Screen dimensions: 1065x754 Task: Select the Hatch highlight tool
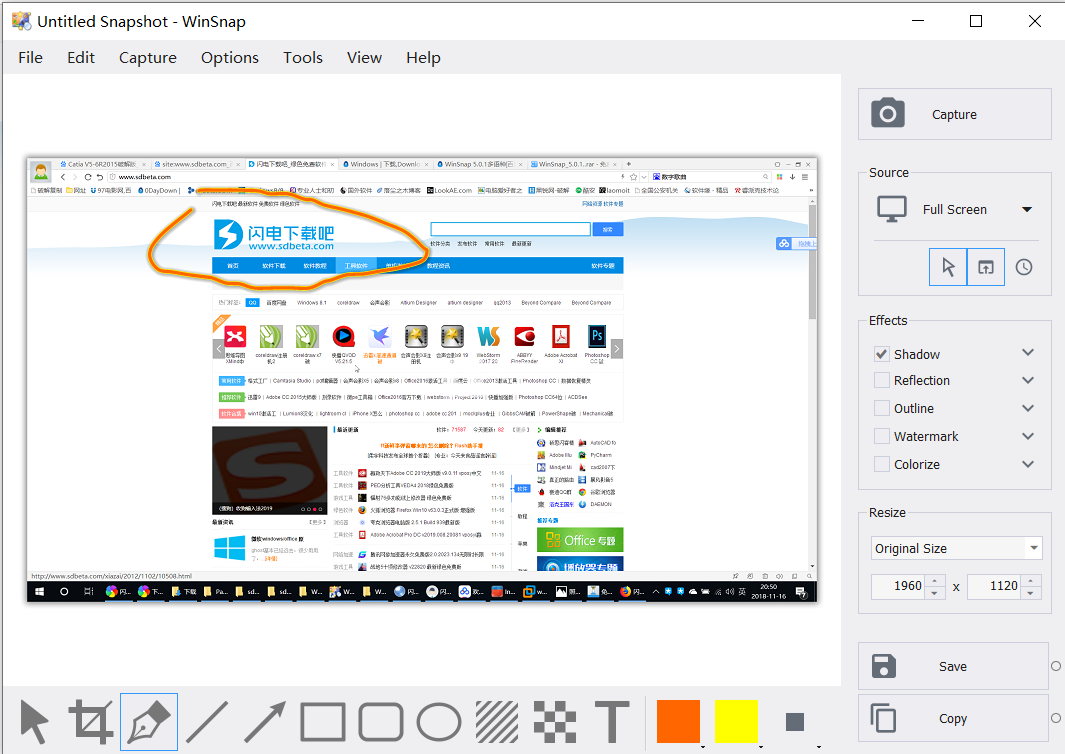497,721
